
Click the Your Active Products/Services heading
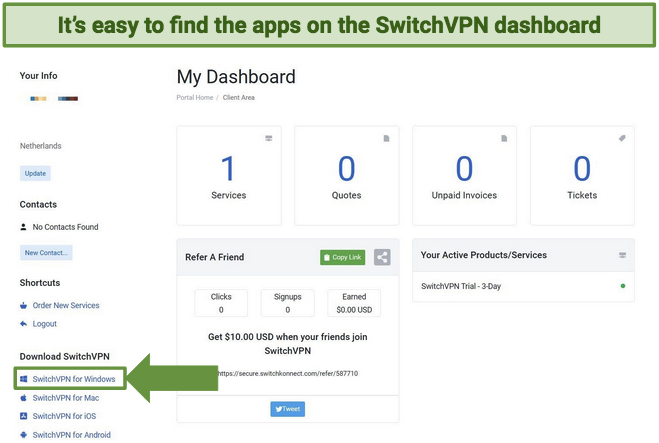(x=484, y=255)
